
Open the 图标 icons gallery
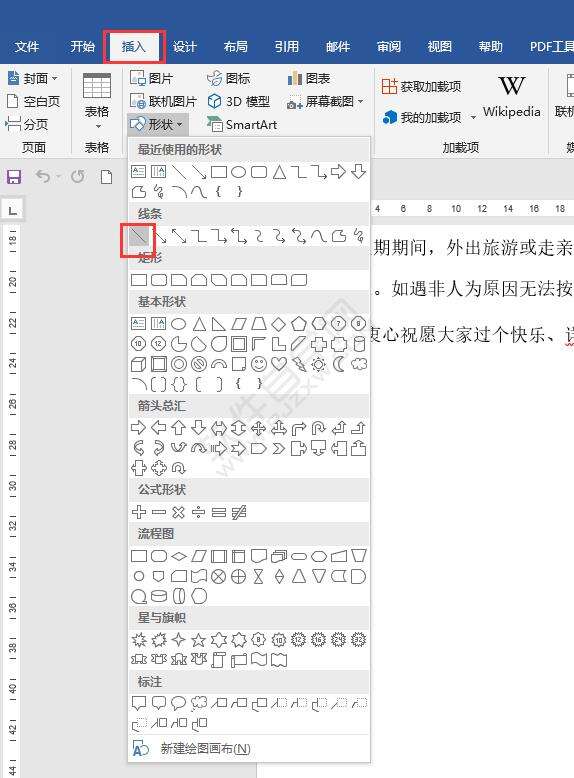[x=229, y=78]
